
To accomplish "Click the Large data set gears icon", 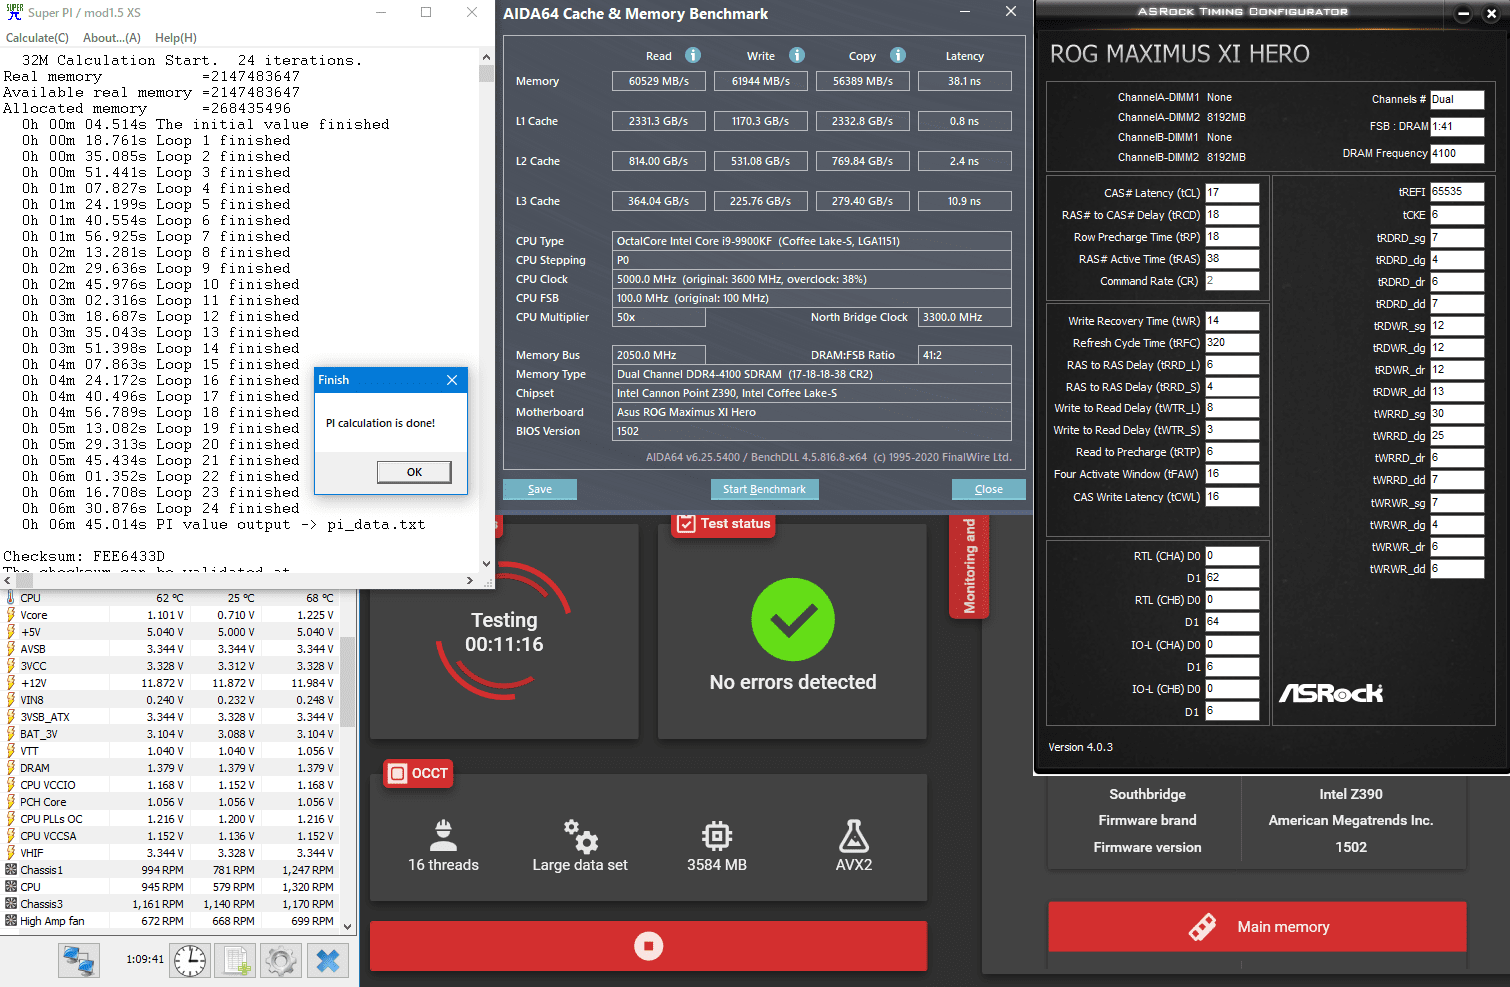I will pyautogui.click(x=580, y=835).
